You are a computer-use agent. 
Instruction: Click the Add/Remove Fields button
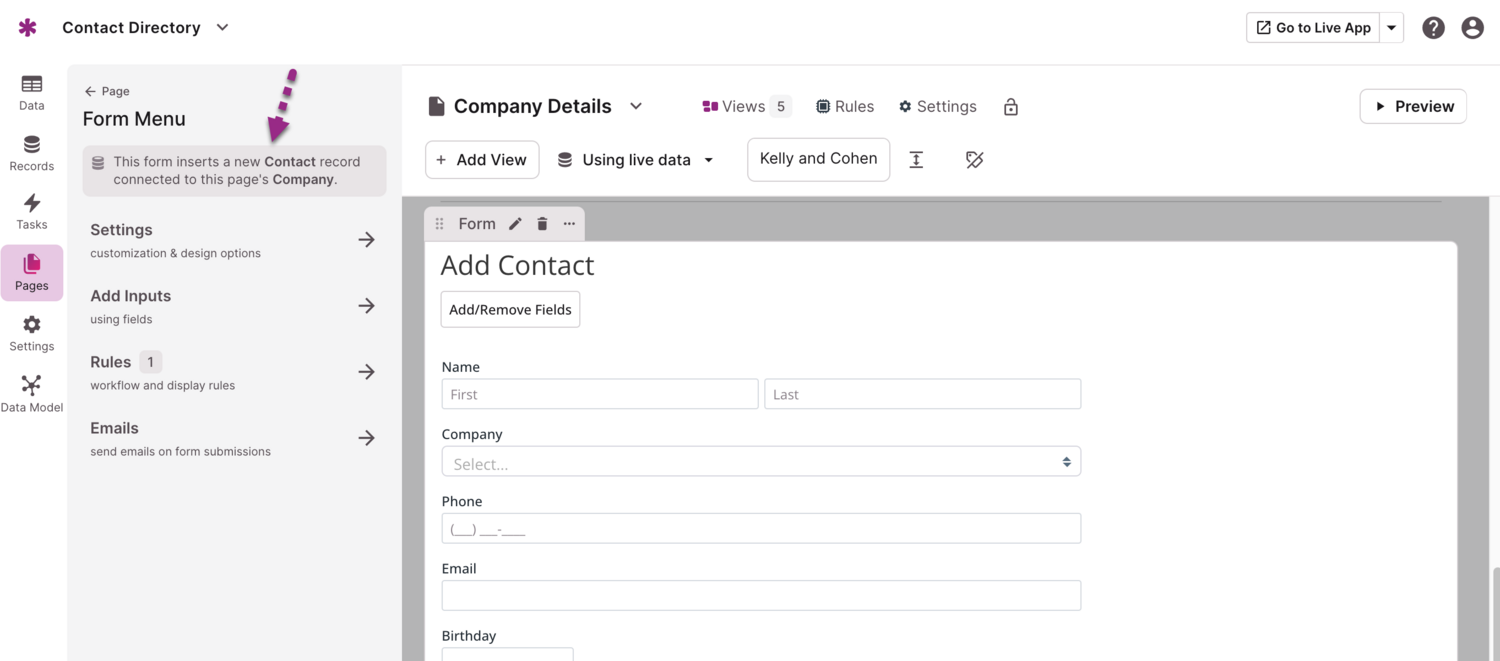[x=510, y=310]
